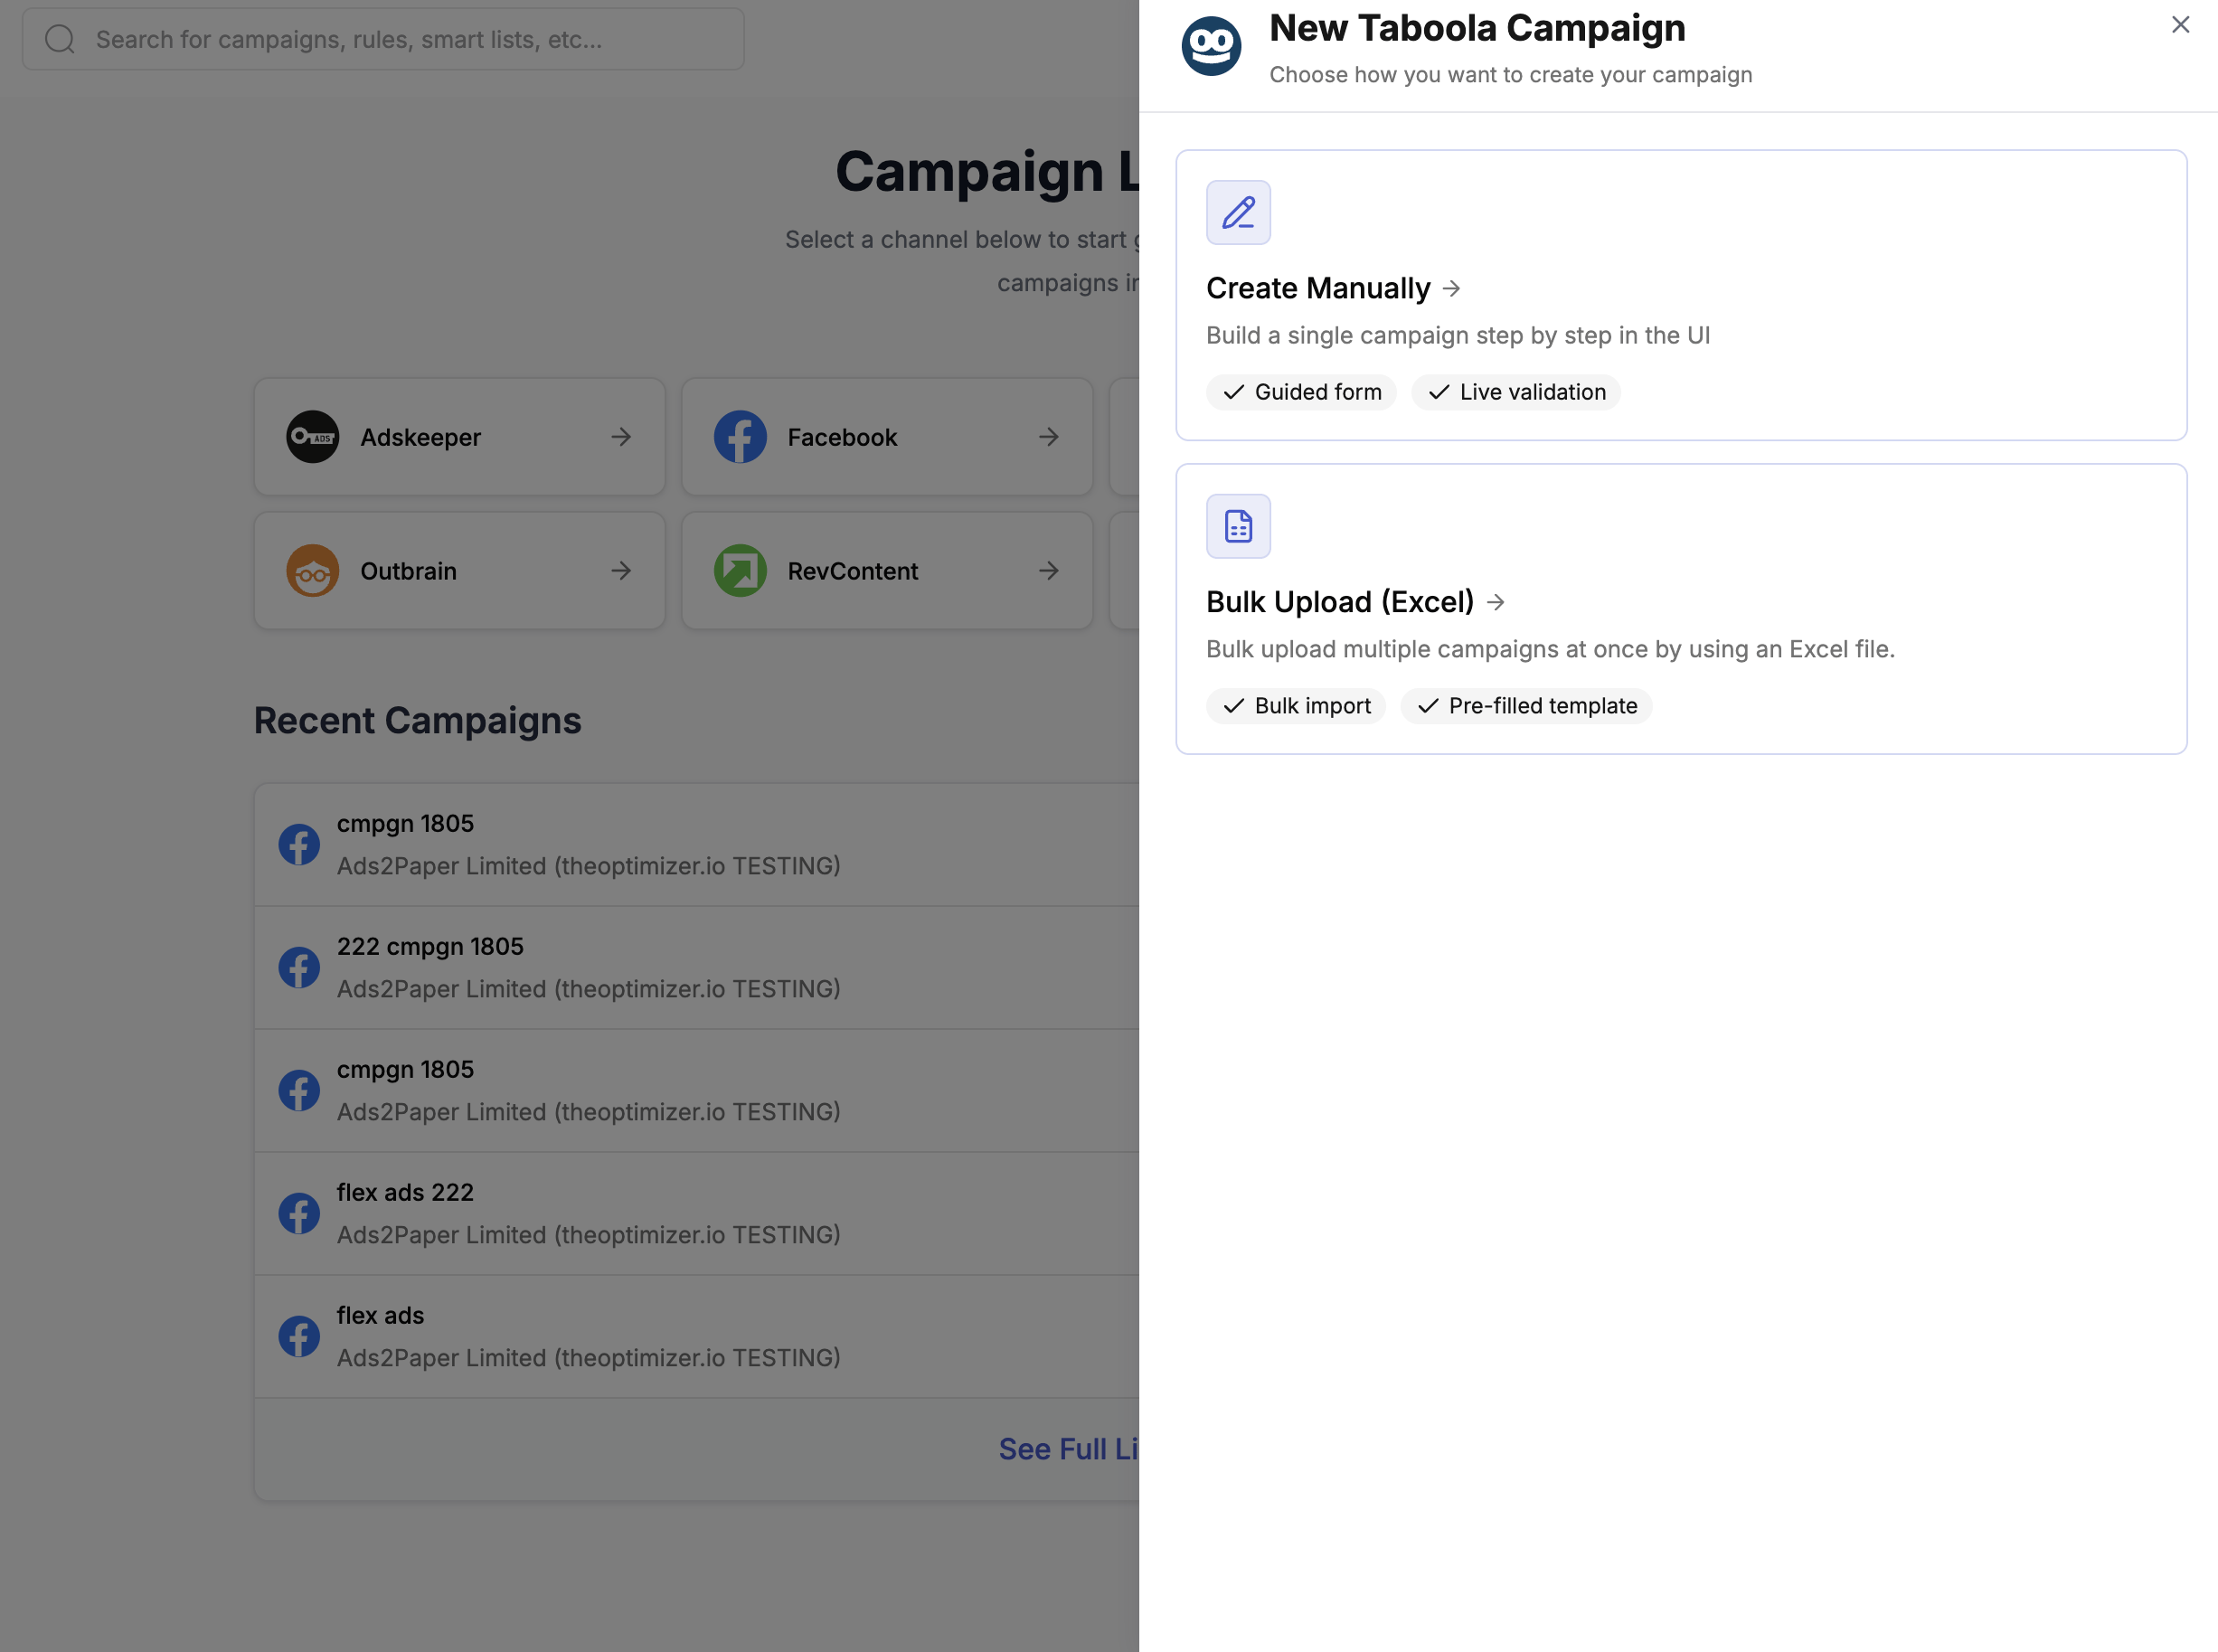
Task: Click the arrow next to Bulk Upload (Excel)
Action: [1496, 602]
